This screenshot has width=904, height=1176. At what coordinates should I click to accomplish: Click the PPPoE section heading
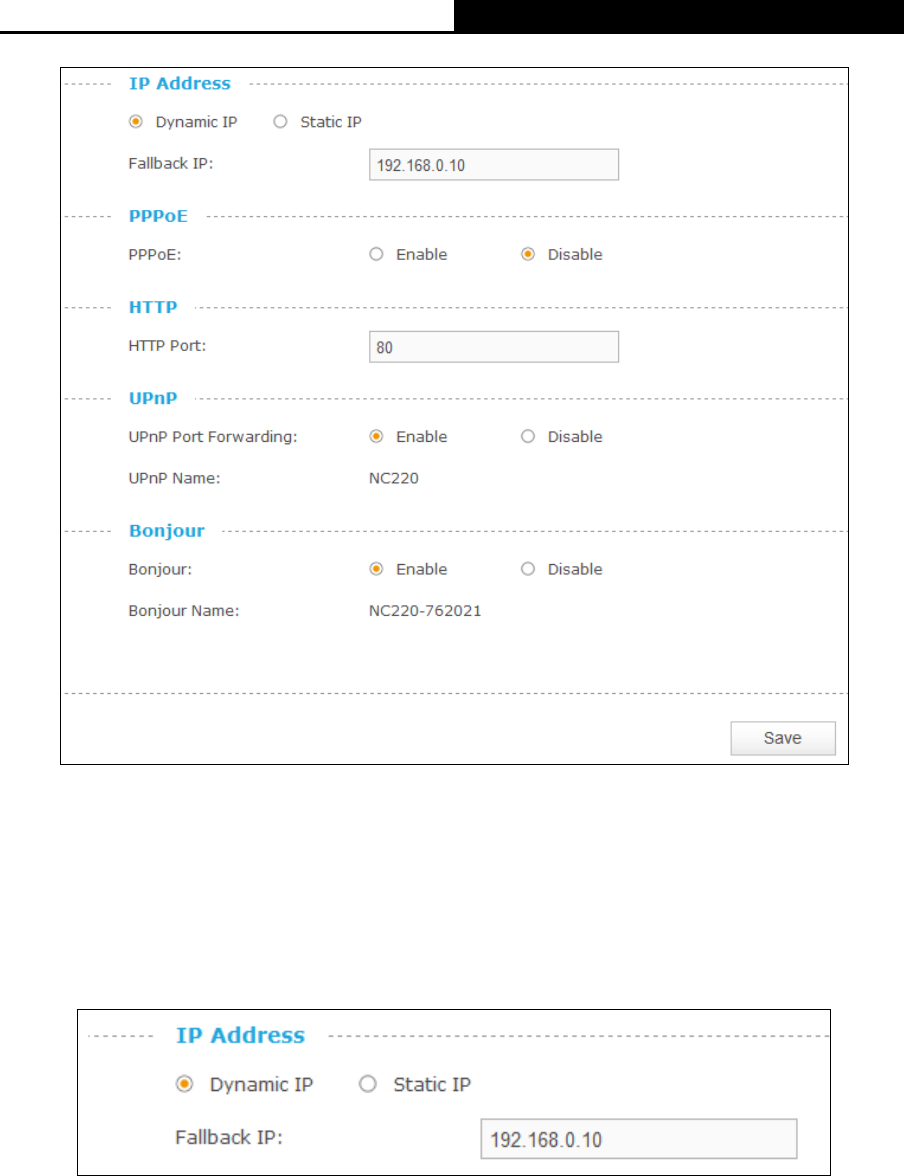(158, 216)
